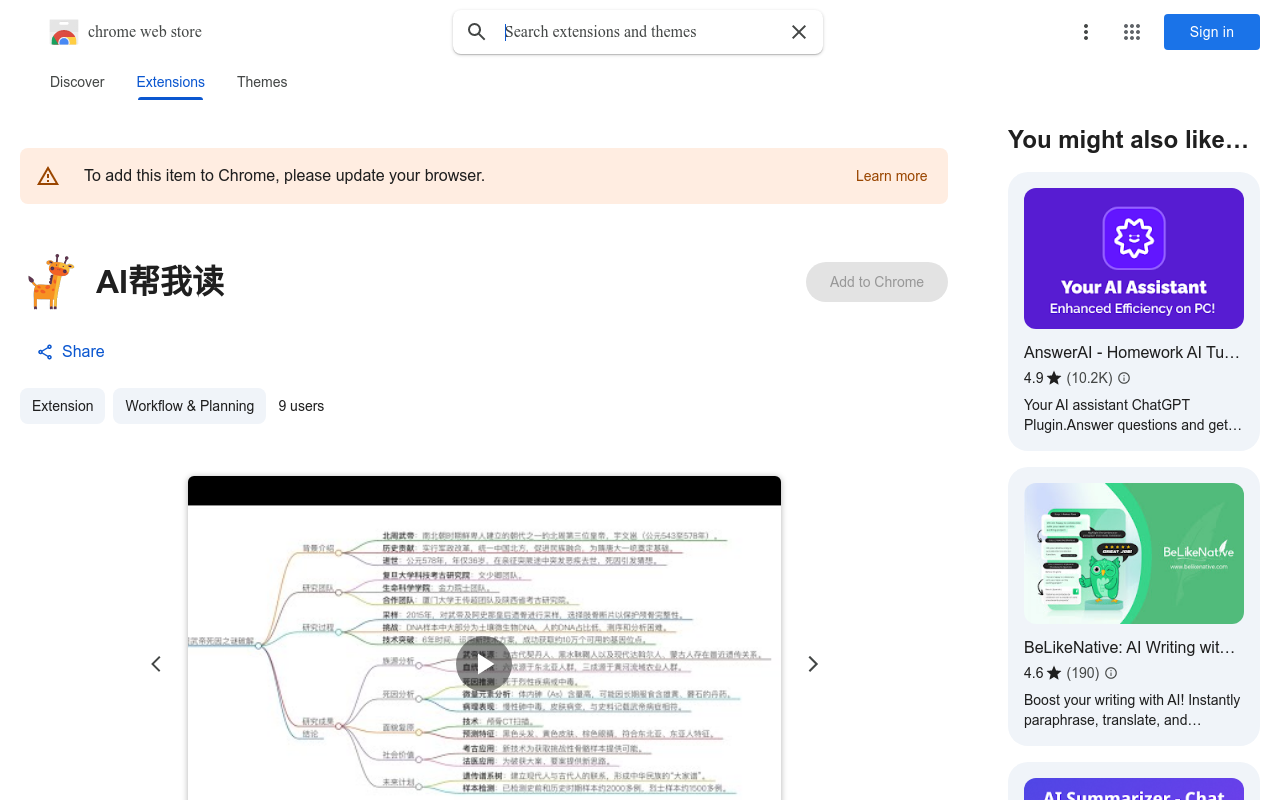Click the 'You might also like…' heading
The image size is (1280, 800).
[1128, 140]
